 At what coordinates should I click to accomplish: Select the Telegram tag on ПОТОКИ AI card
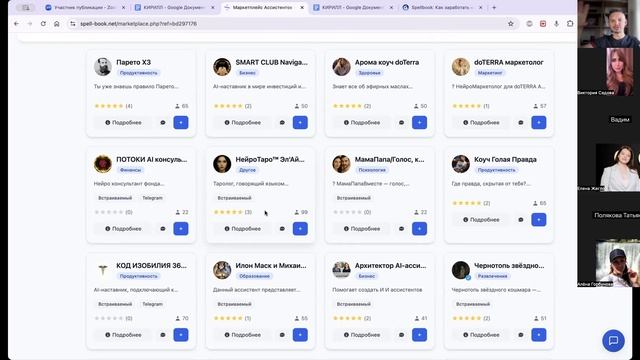152,198
